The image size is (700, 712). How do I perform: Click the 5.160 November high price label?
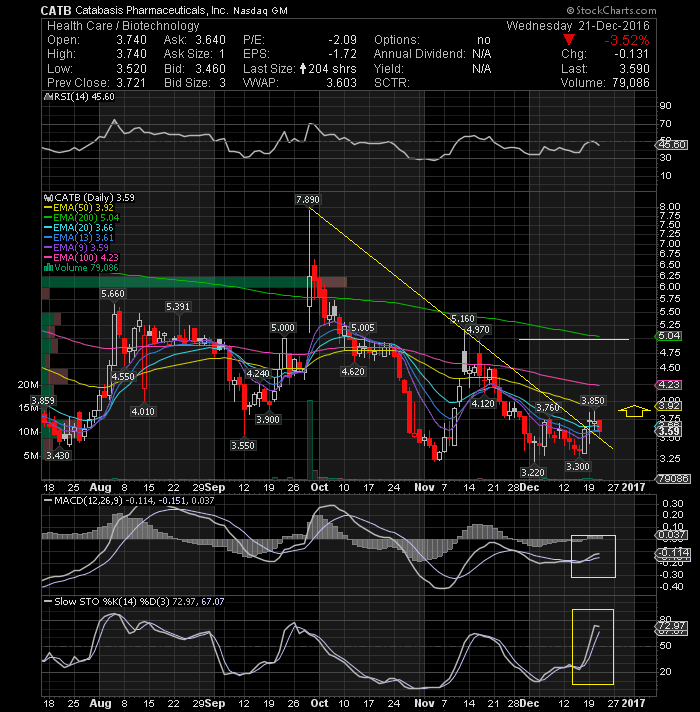click(x=463, y=319)
